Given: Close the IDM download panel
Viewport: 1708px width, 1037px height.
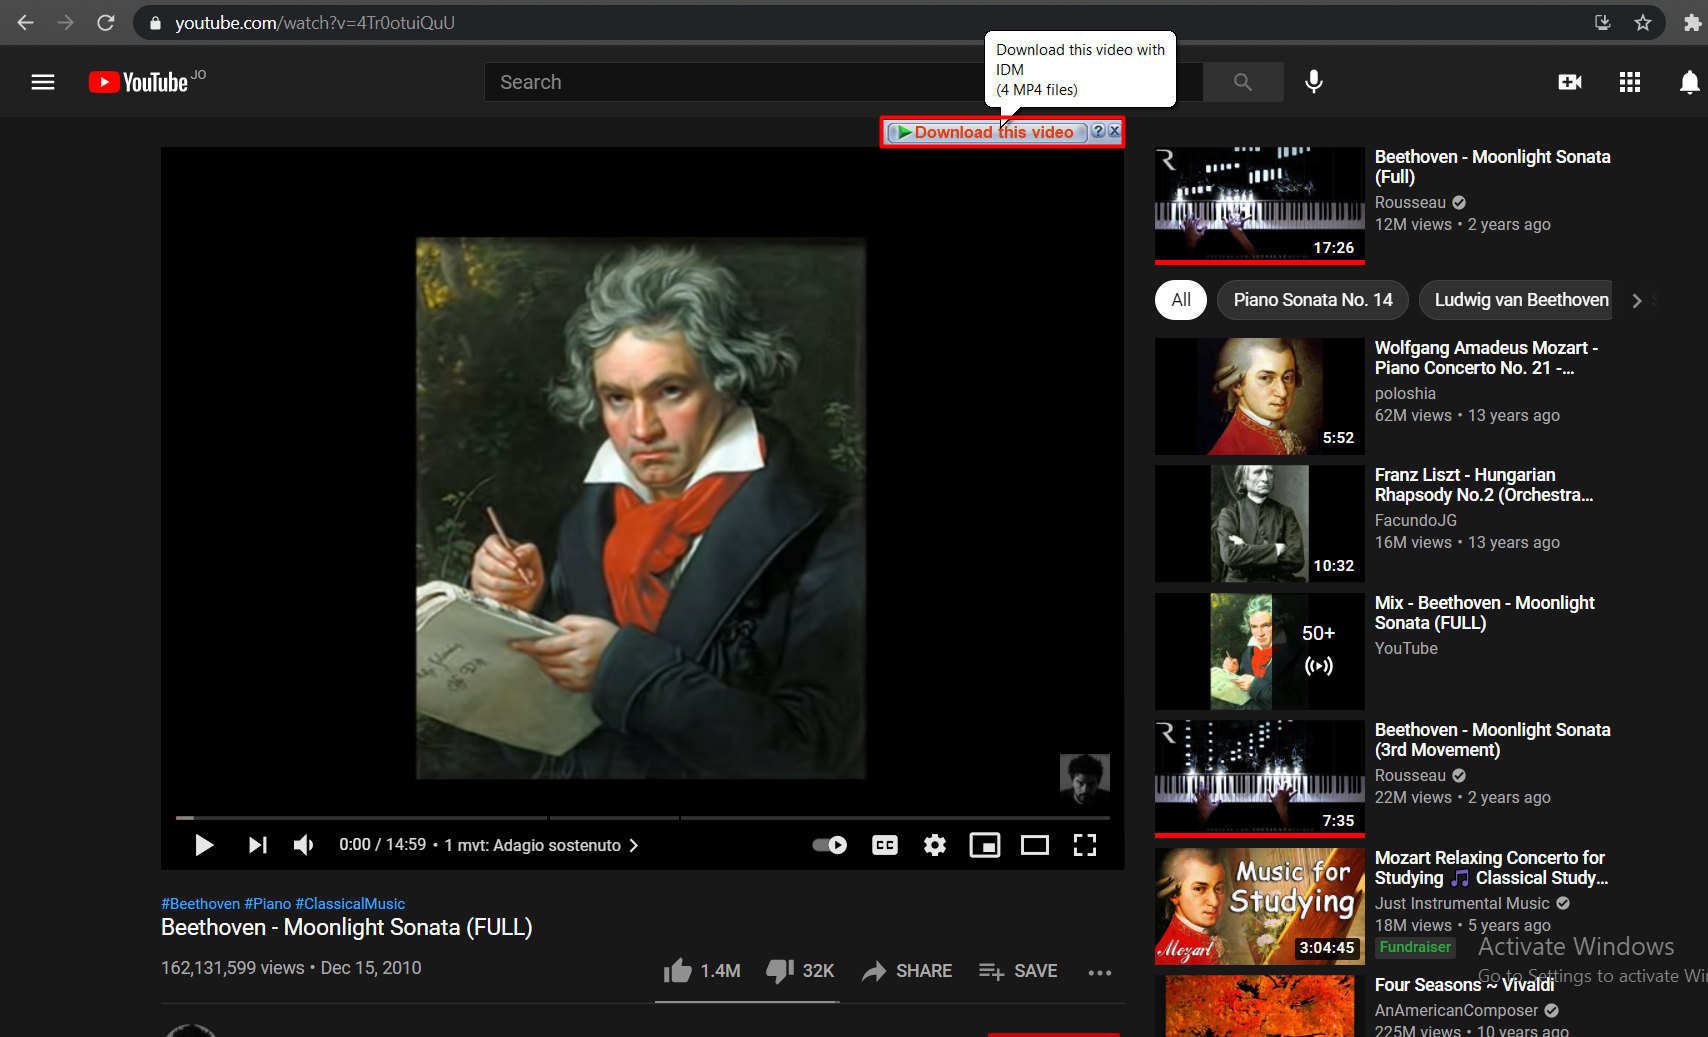Looking at the screenshot, I should click(x=1114, y=131).
